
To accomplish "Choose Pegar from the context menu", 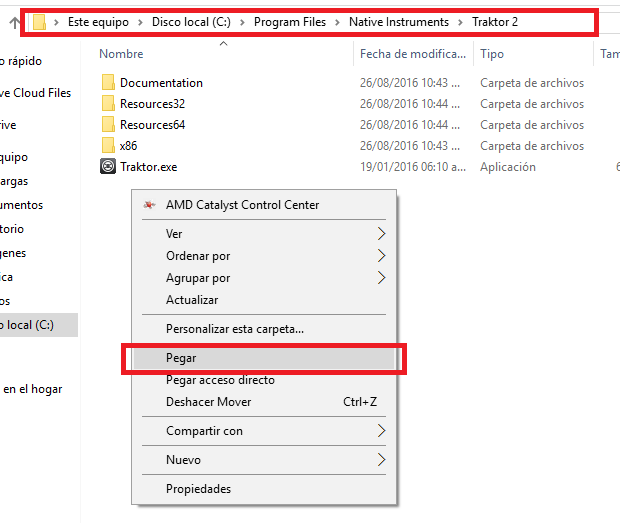I will click(x=264, y=358).
